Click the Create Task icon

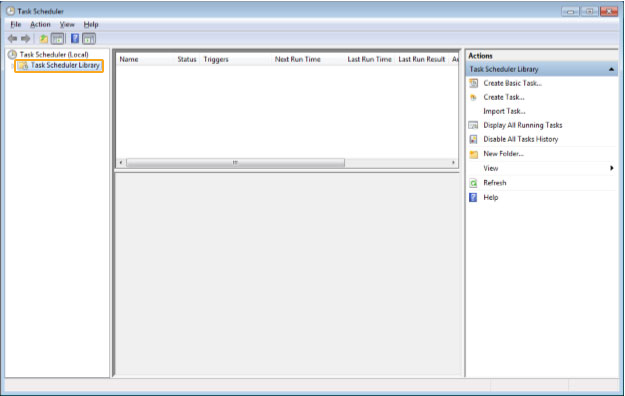click(473, 97)
